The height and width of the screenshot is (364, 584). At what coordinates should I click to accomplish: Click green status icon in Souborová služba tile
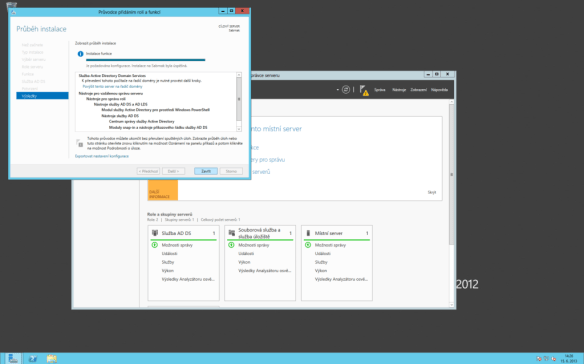tap(231, 245)
